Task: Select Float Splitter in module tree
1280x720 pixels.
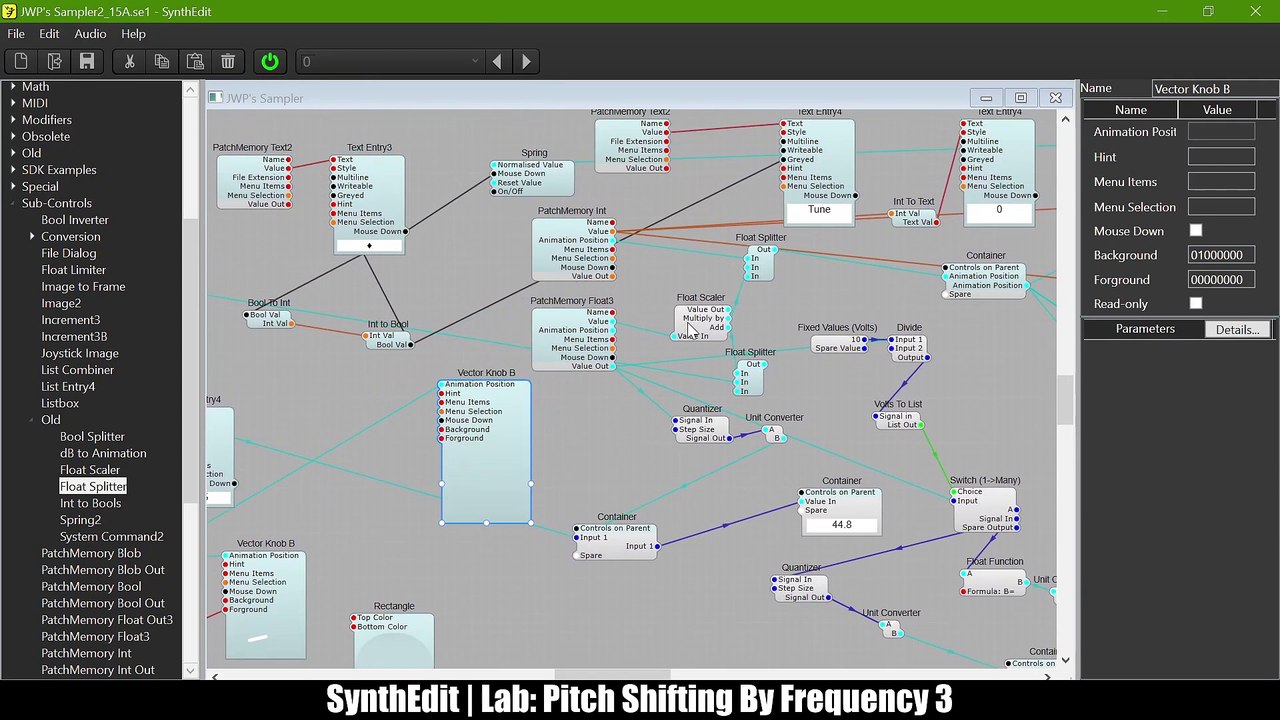Action: (93, 487)
